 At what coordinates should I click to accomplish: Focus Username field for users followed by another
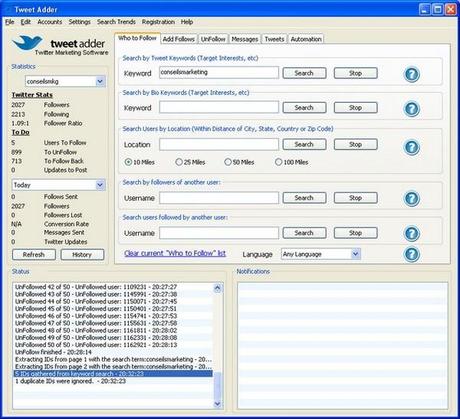tap(219, 233)
